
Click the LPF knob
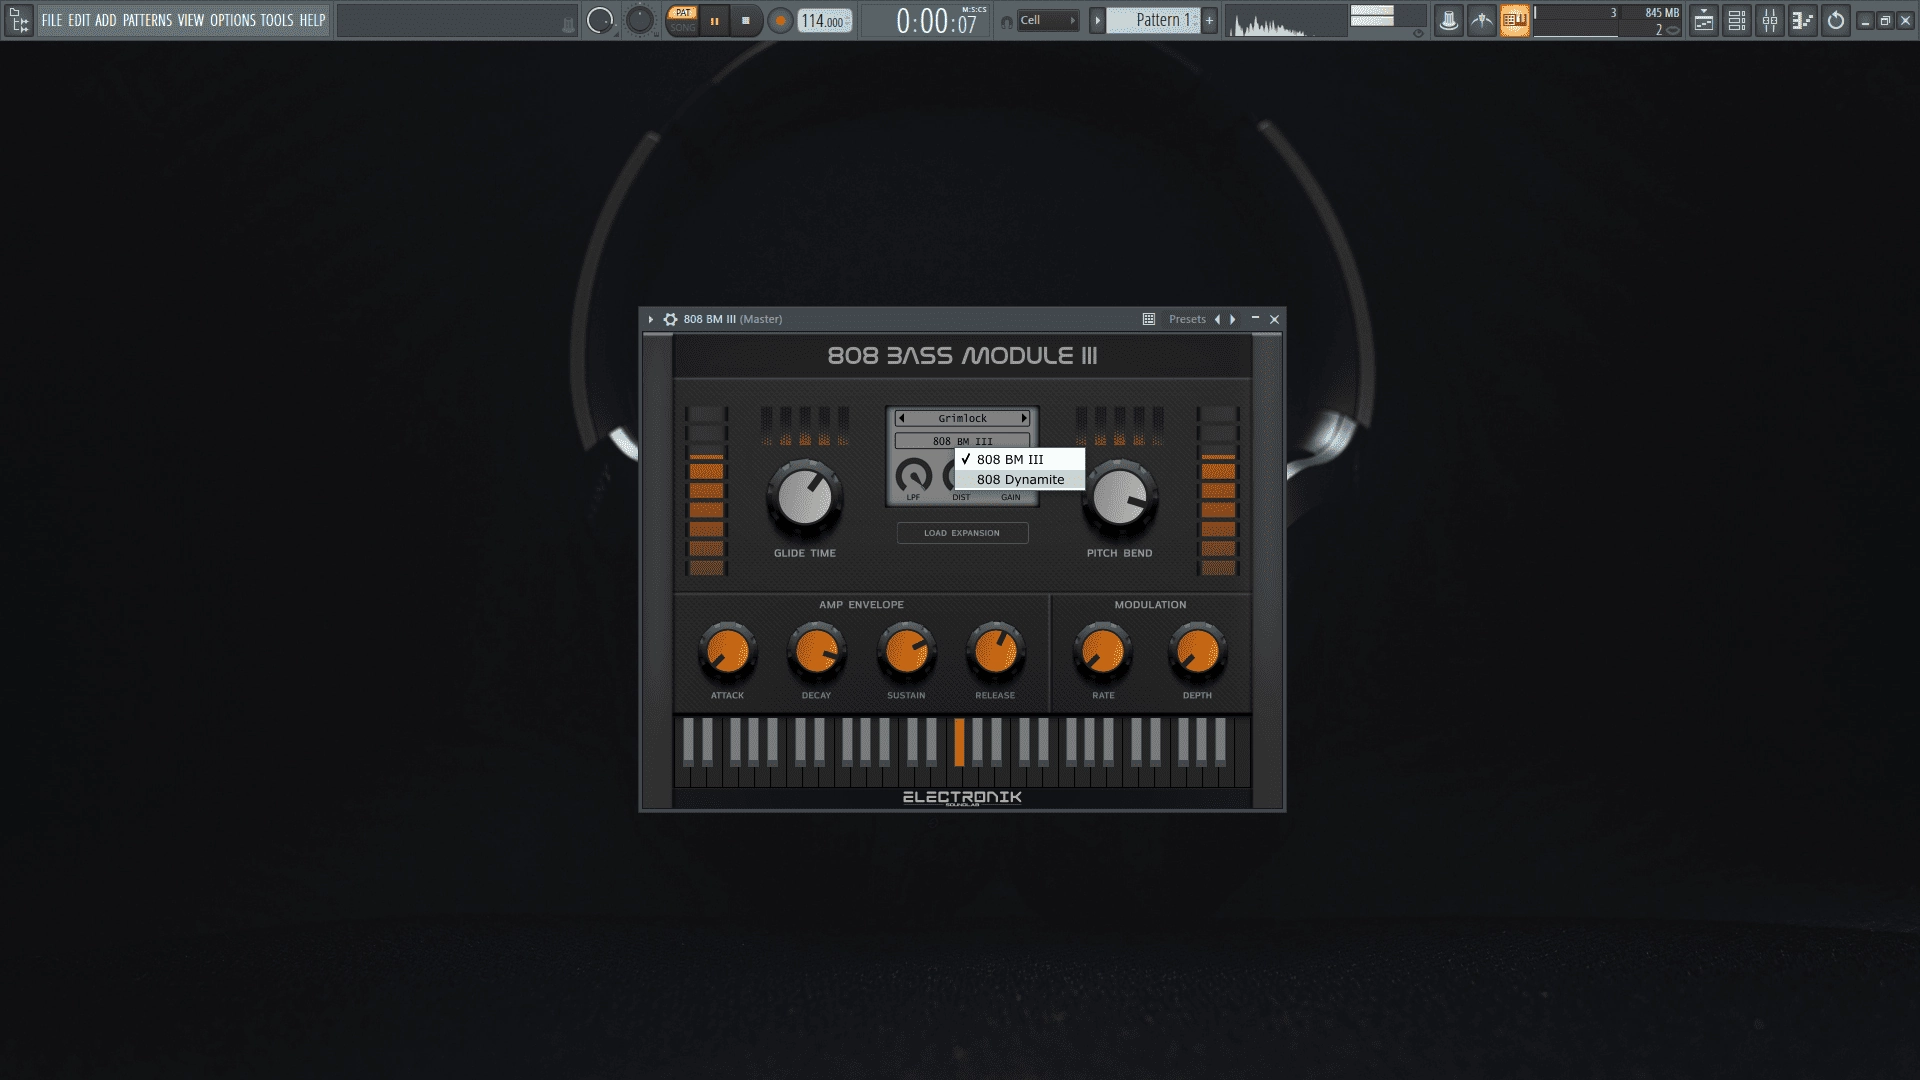click(913, 475)
